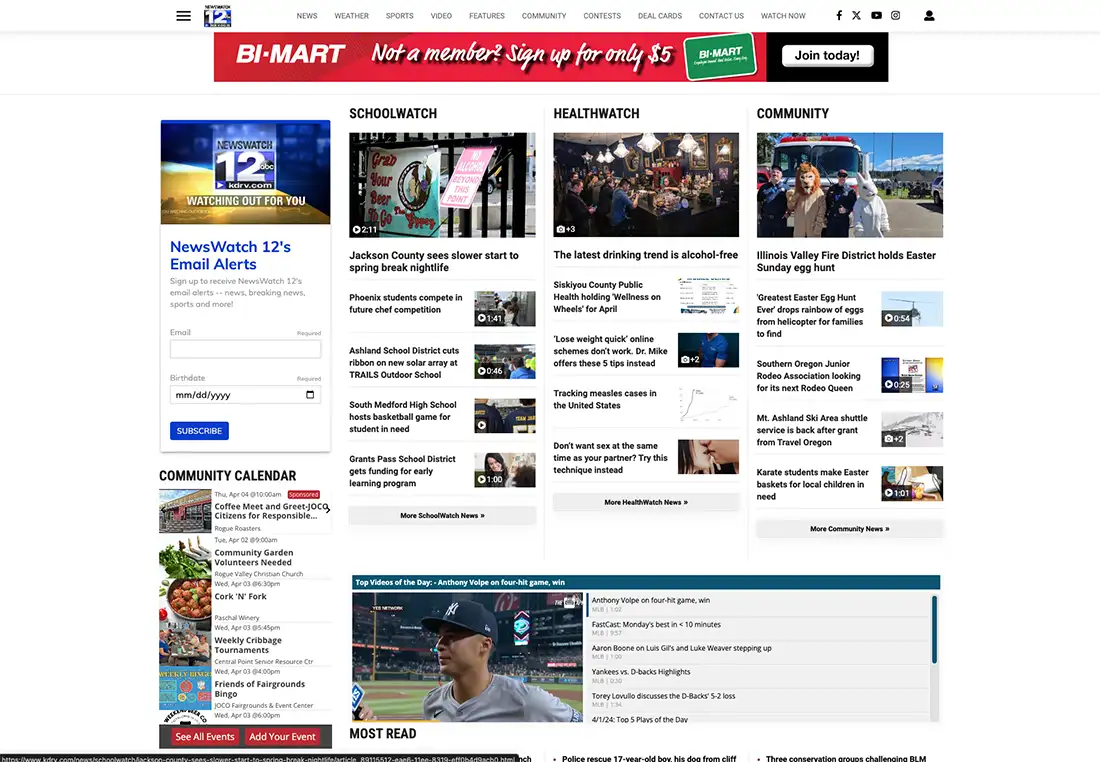Open the CONTESTS menu item

click(602, 15)
